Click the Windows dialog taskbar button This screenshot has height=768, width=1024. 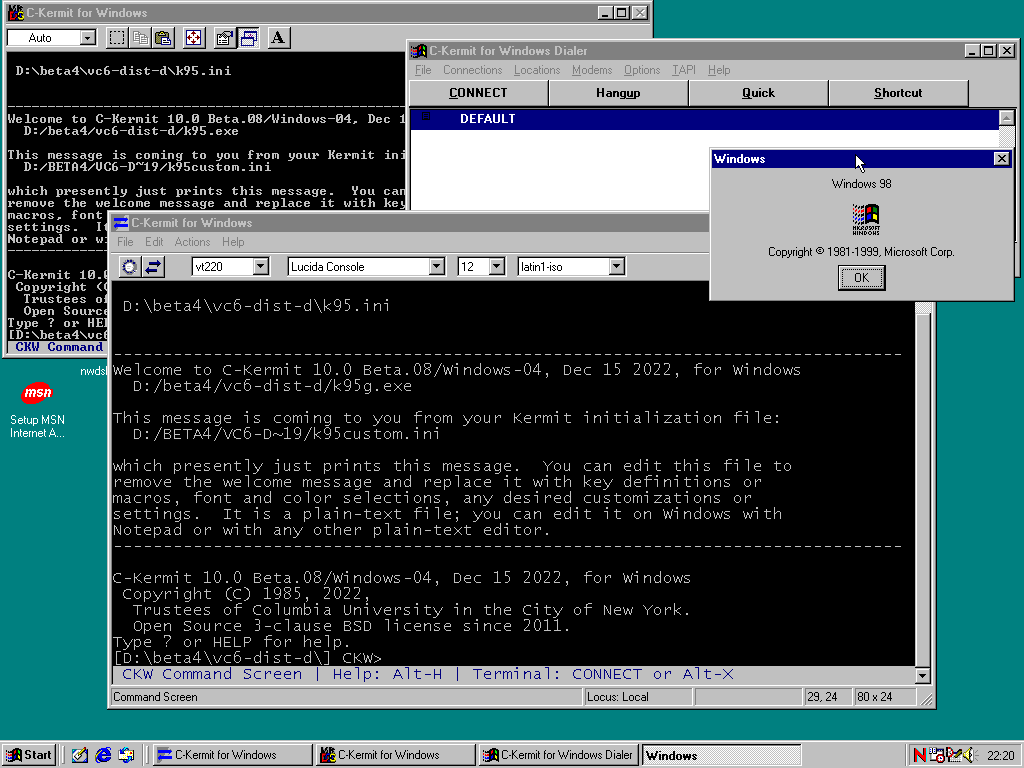coord(721,755)
